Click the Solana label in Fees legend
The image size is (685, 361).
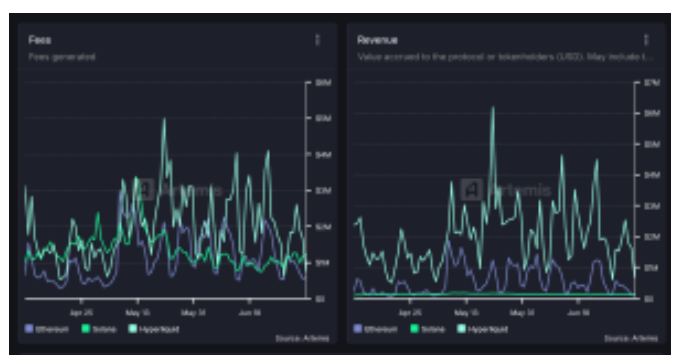point(104,329)
